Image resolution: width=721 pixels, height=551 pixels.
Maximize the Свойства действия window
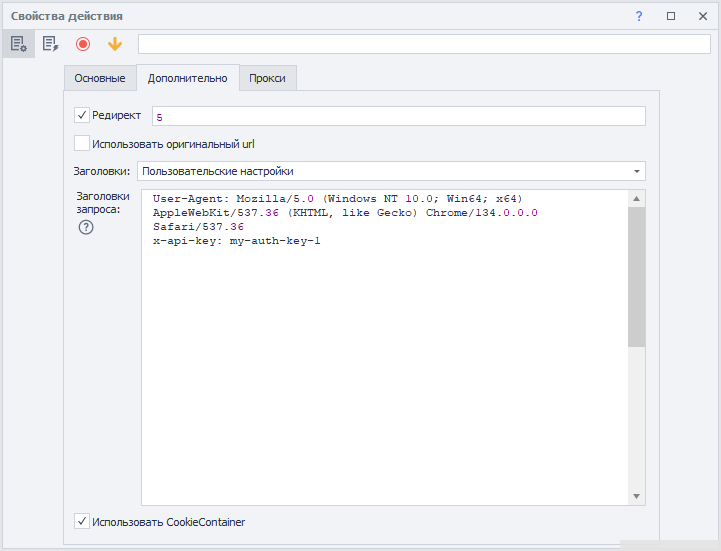click(x=670, y=16)
